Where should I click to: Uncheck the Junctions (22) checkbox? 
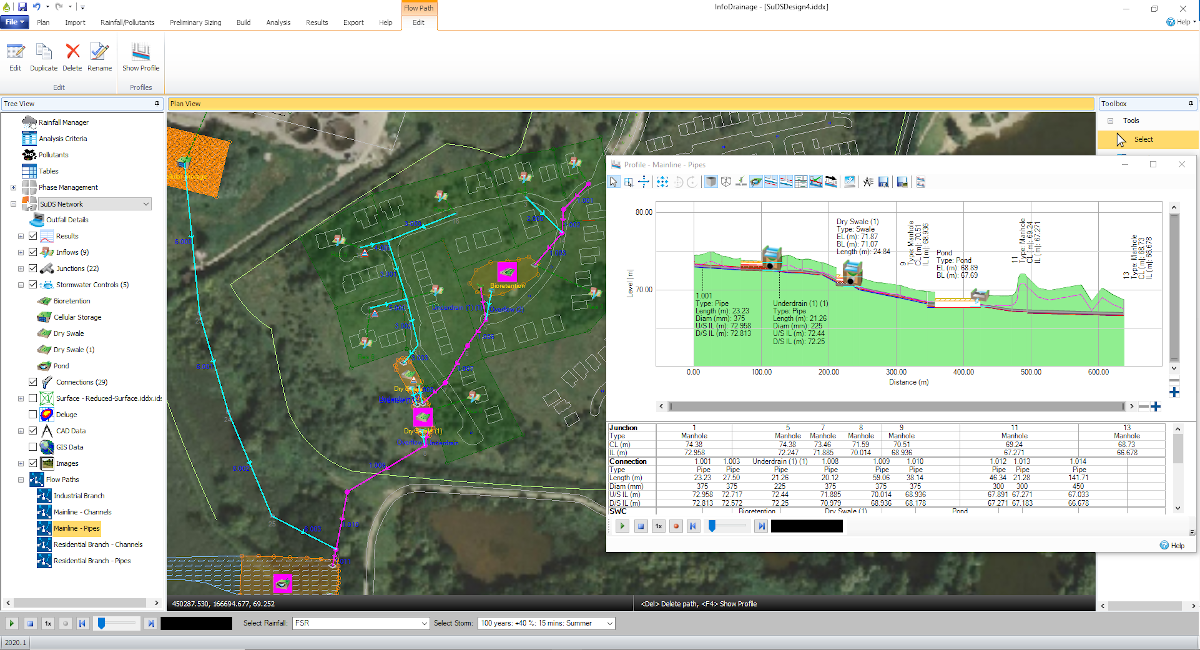coord(34,268)
